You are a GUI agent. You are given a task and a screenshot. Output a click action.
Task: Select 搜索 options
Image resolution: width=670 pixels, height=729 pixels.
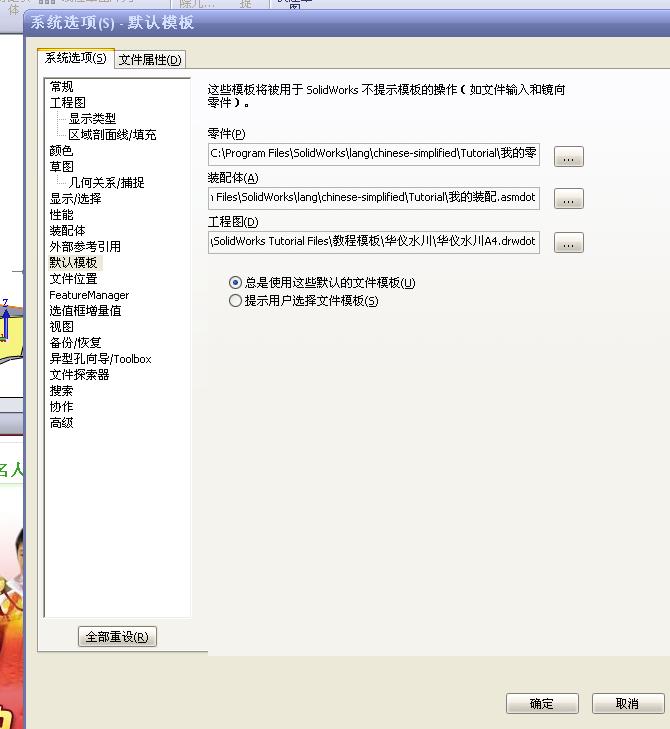point(61,391)
